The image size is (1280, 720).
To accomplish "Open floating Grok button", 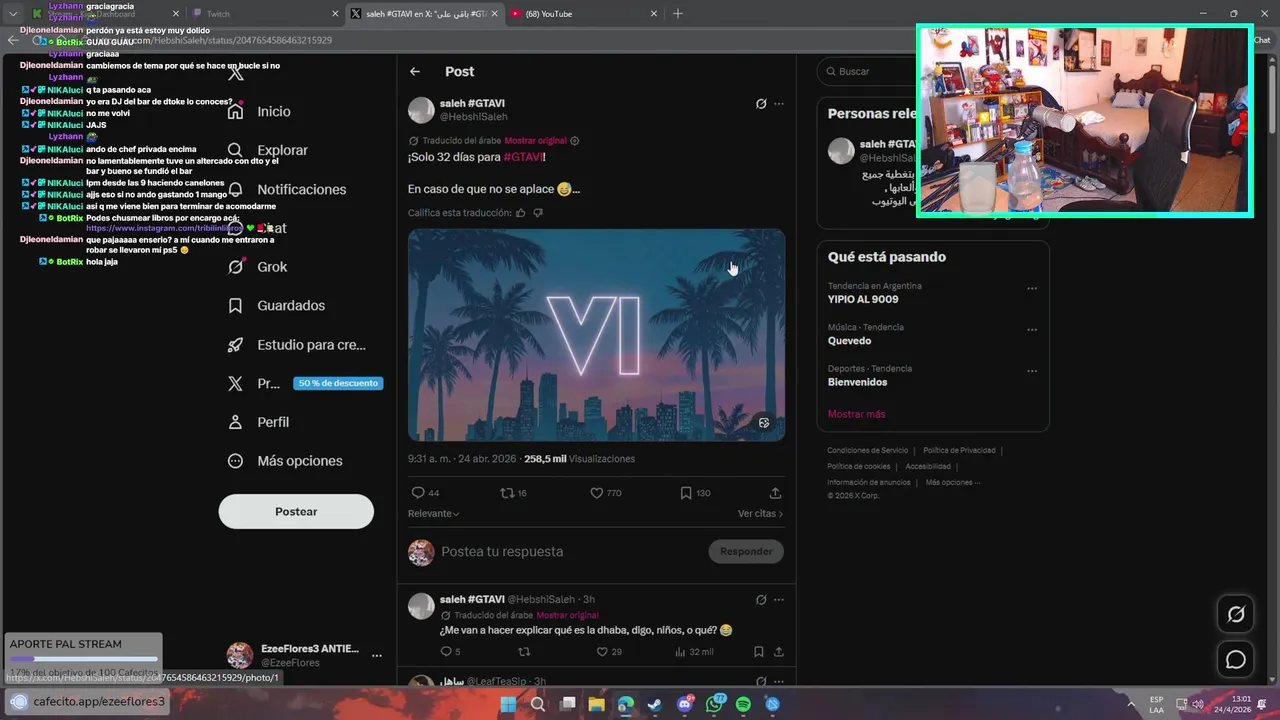I will [x=1236, y=614].
